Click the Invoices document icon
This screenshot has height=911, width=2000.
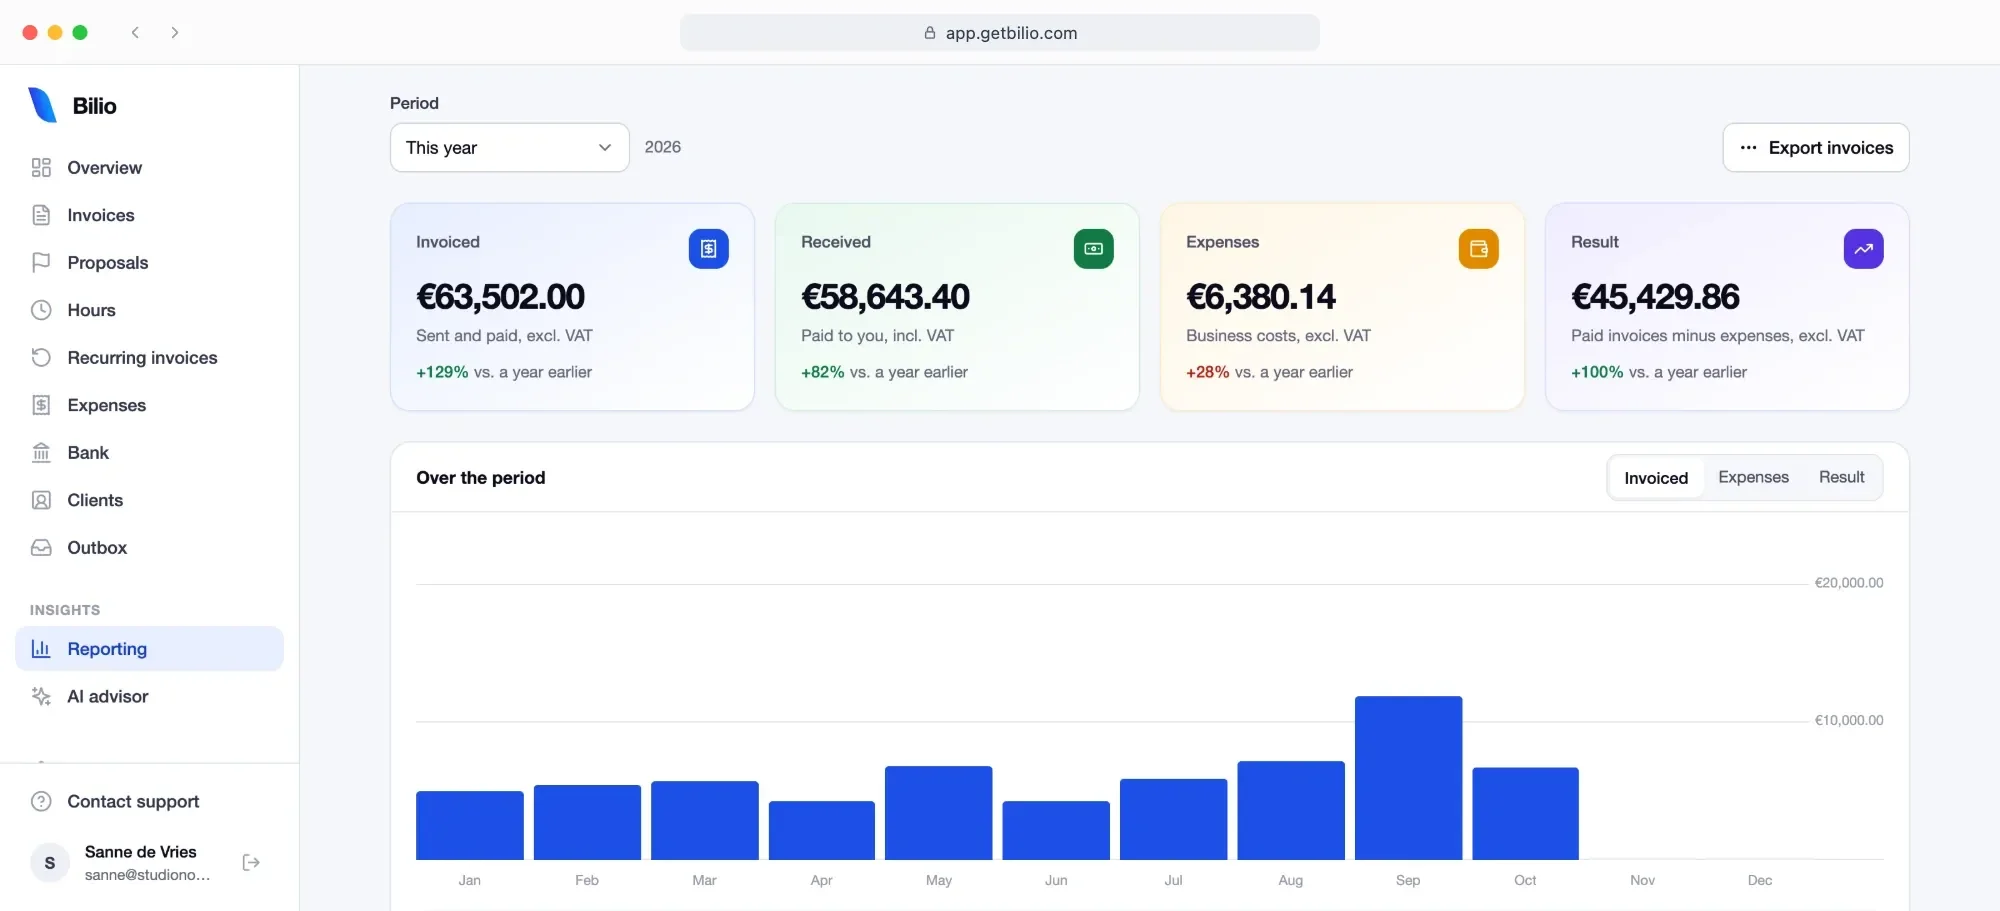pyautogui.click(x=41, y=215)
